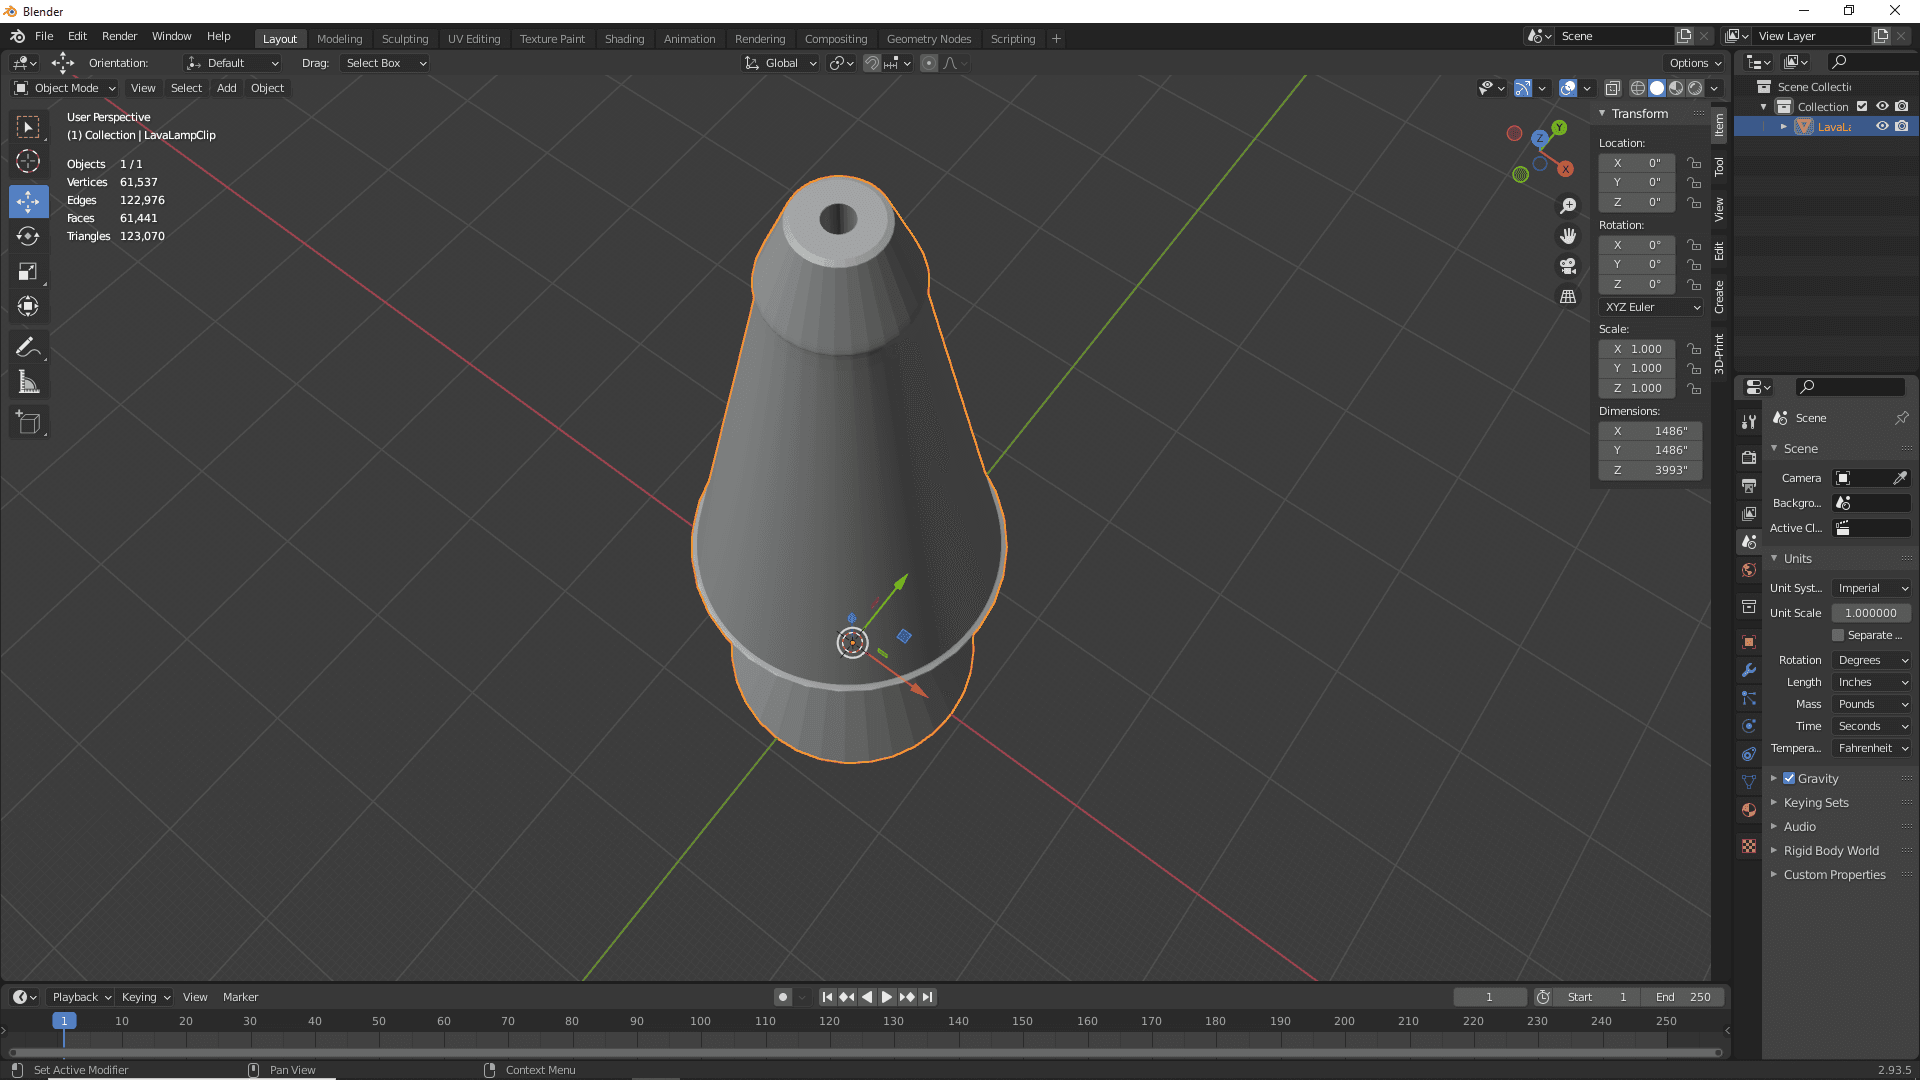Viewport: 1920px width, 1080px height.
Task: Toggle camera view icon
Action: (x=1568, y=266)
